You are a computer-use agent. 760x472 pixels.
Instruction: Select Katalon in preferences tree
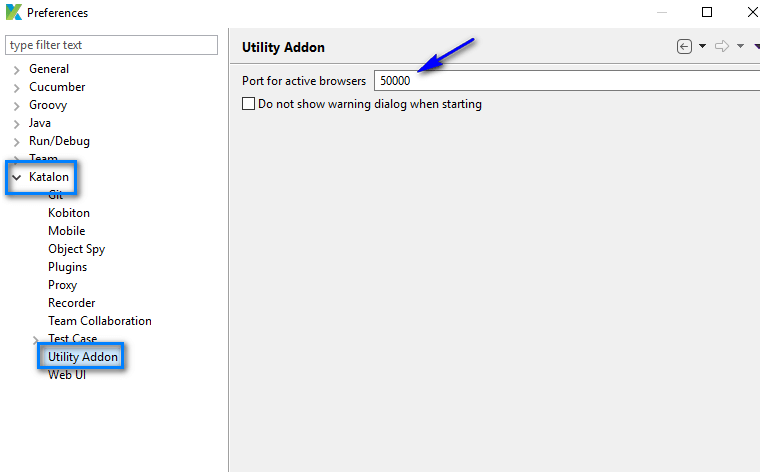49,177
